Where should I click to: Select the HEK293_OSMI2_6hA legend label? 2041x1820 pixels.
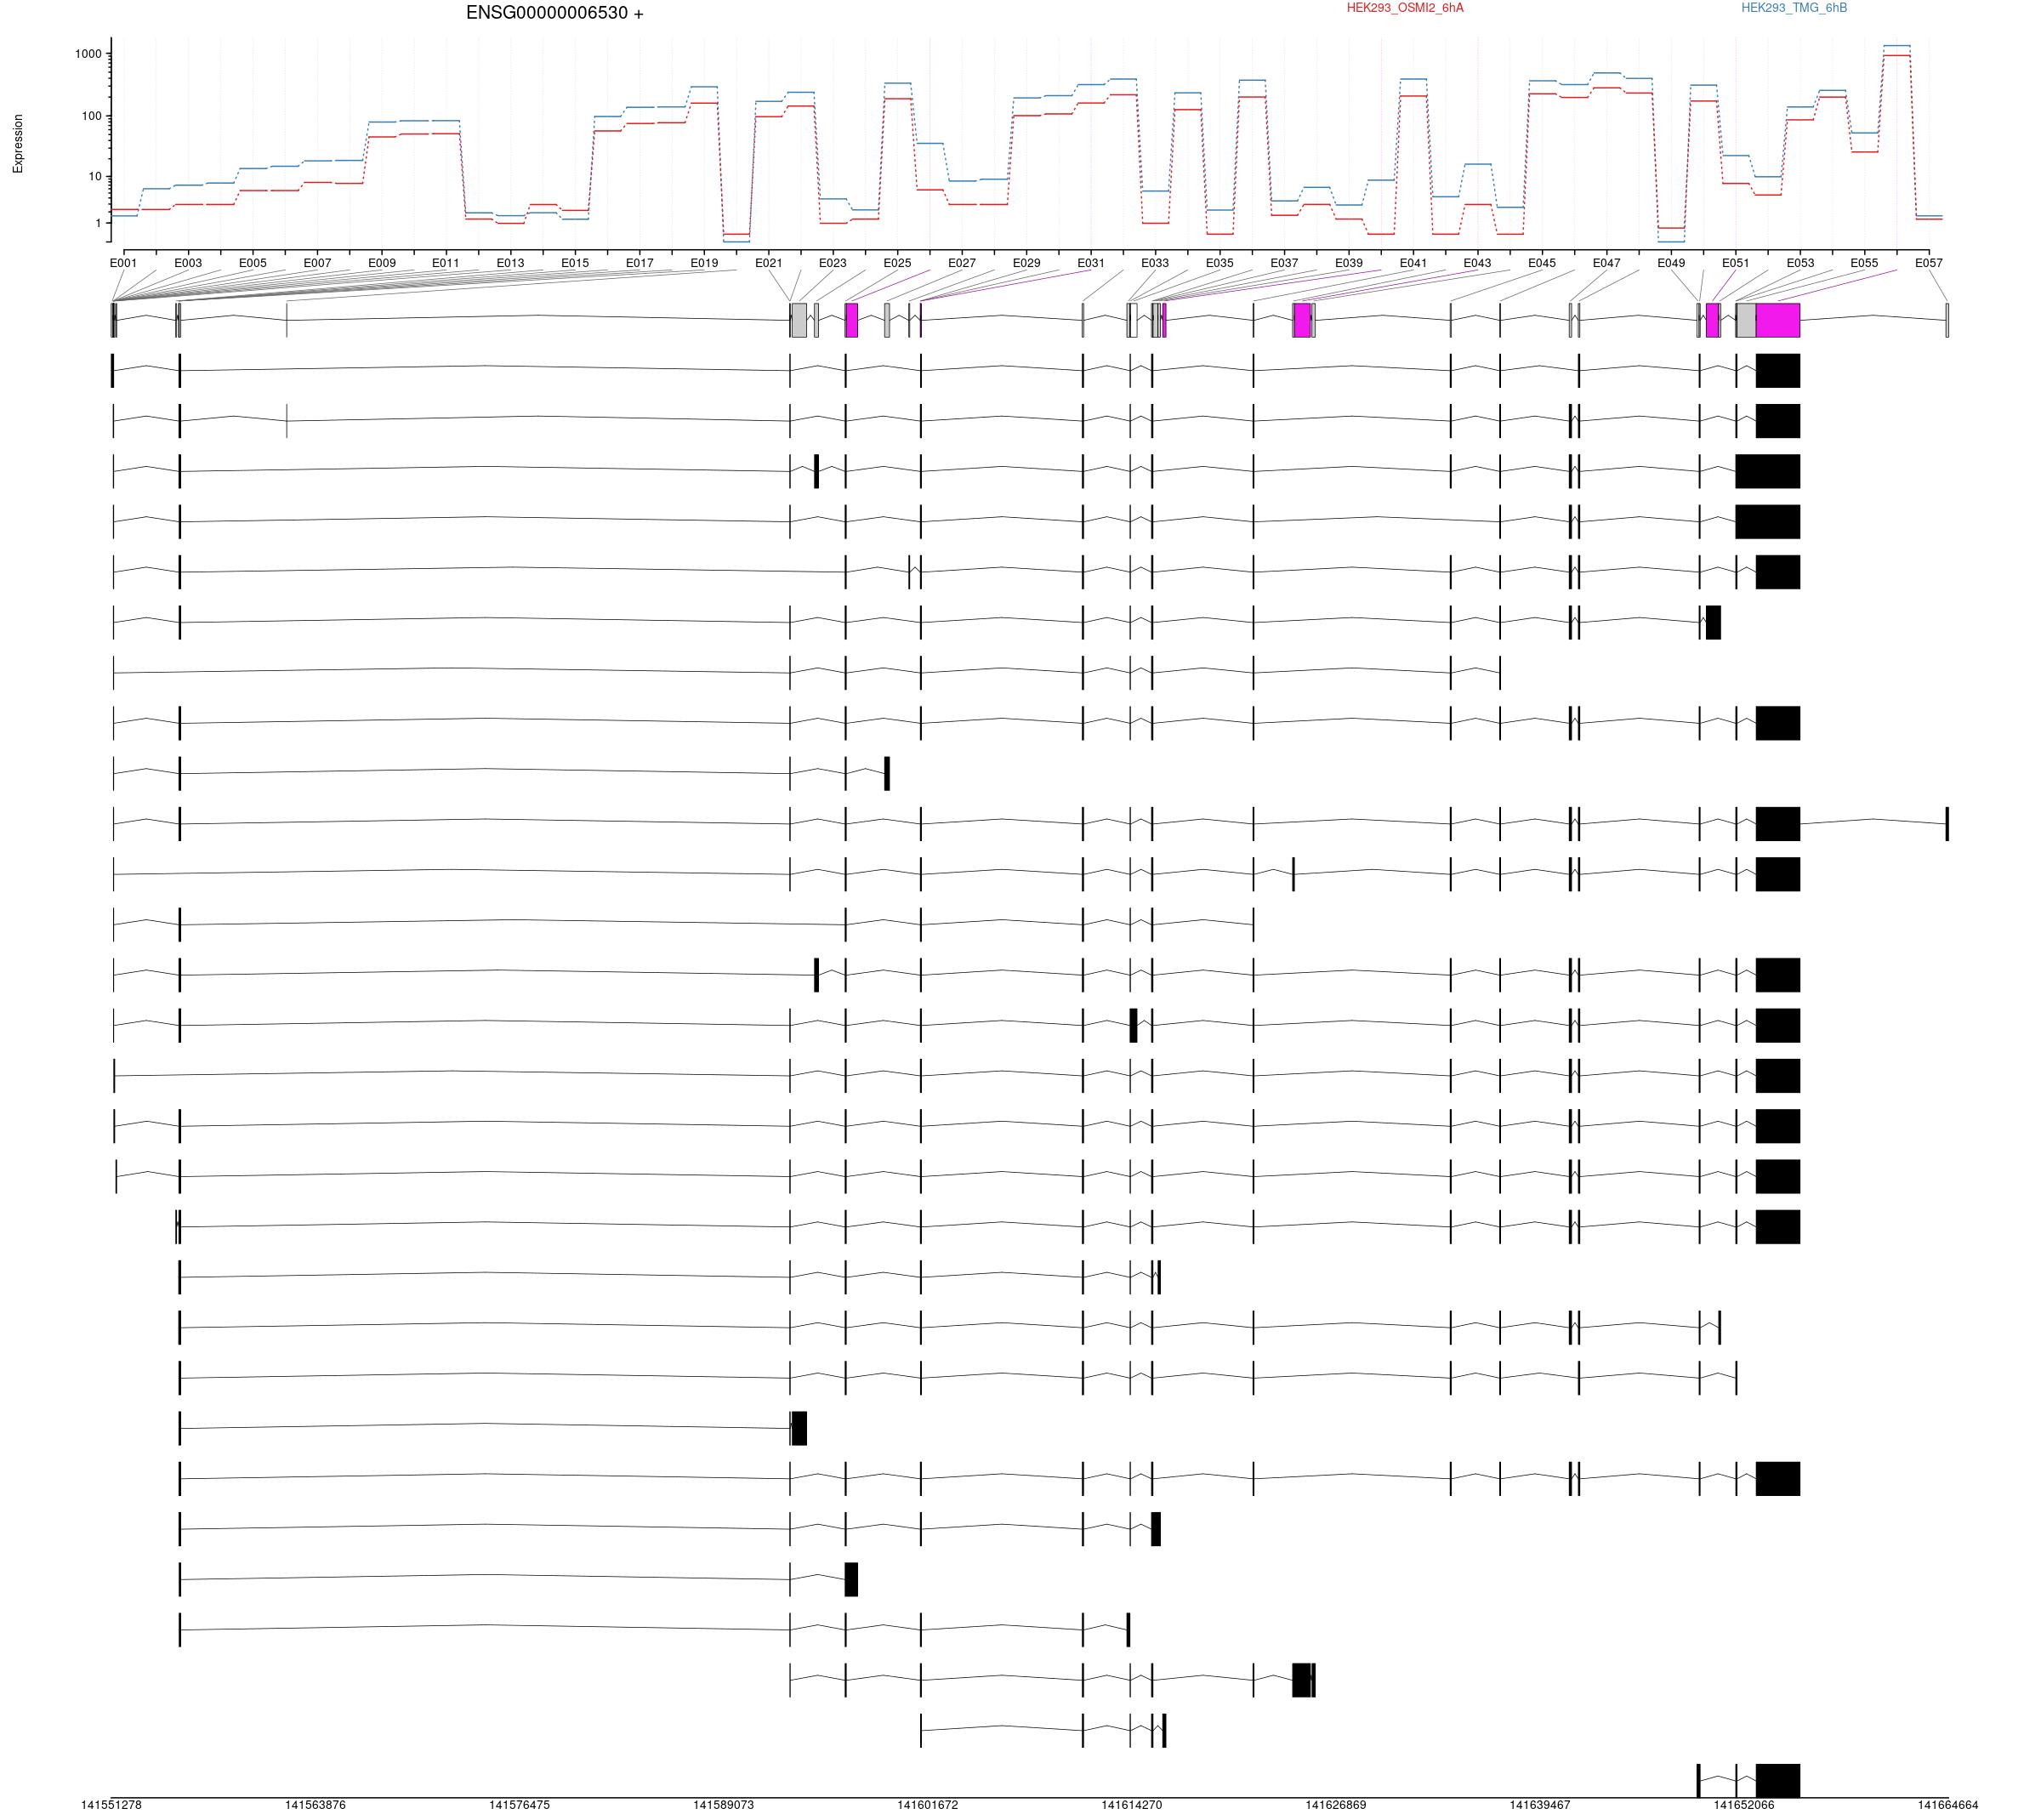click(x=1405, y=8)
